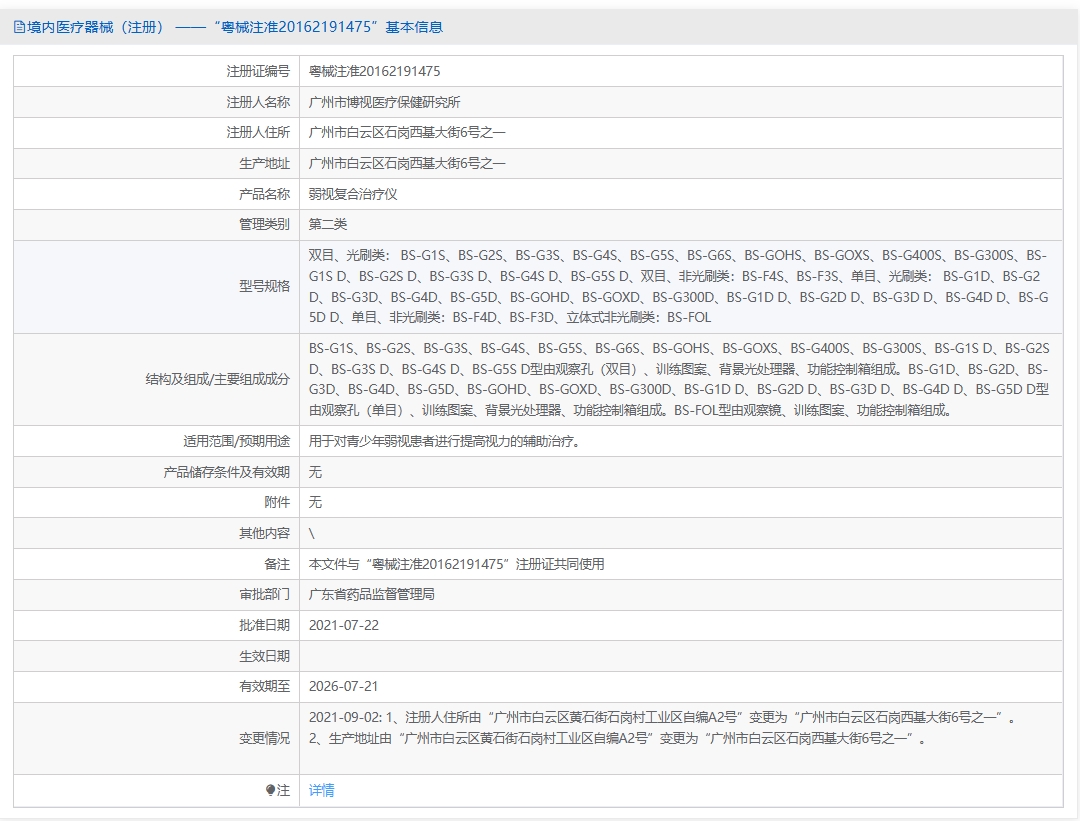
Task: Click the lightbulb icon beside 注
Action: [270, 791]
